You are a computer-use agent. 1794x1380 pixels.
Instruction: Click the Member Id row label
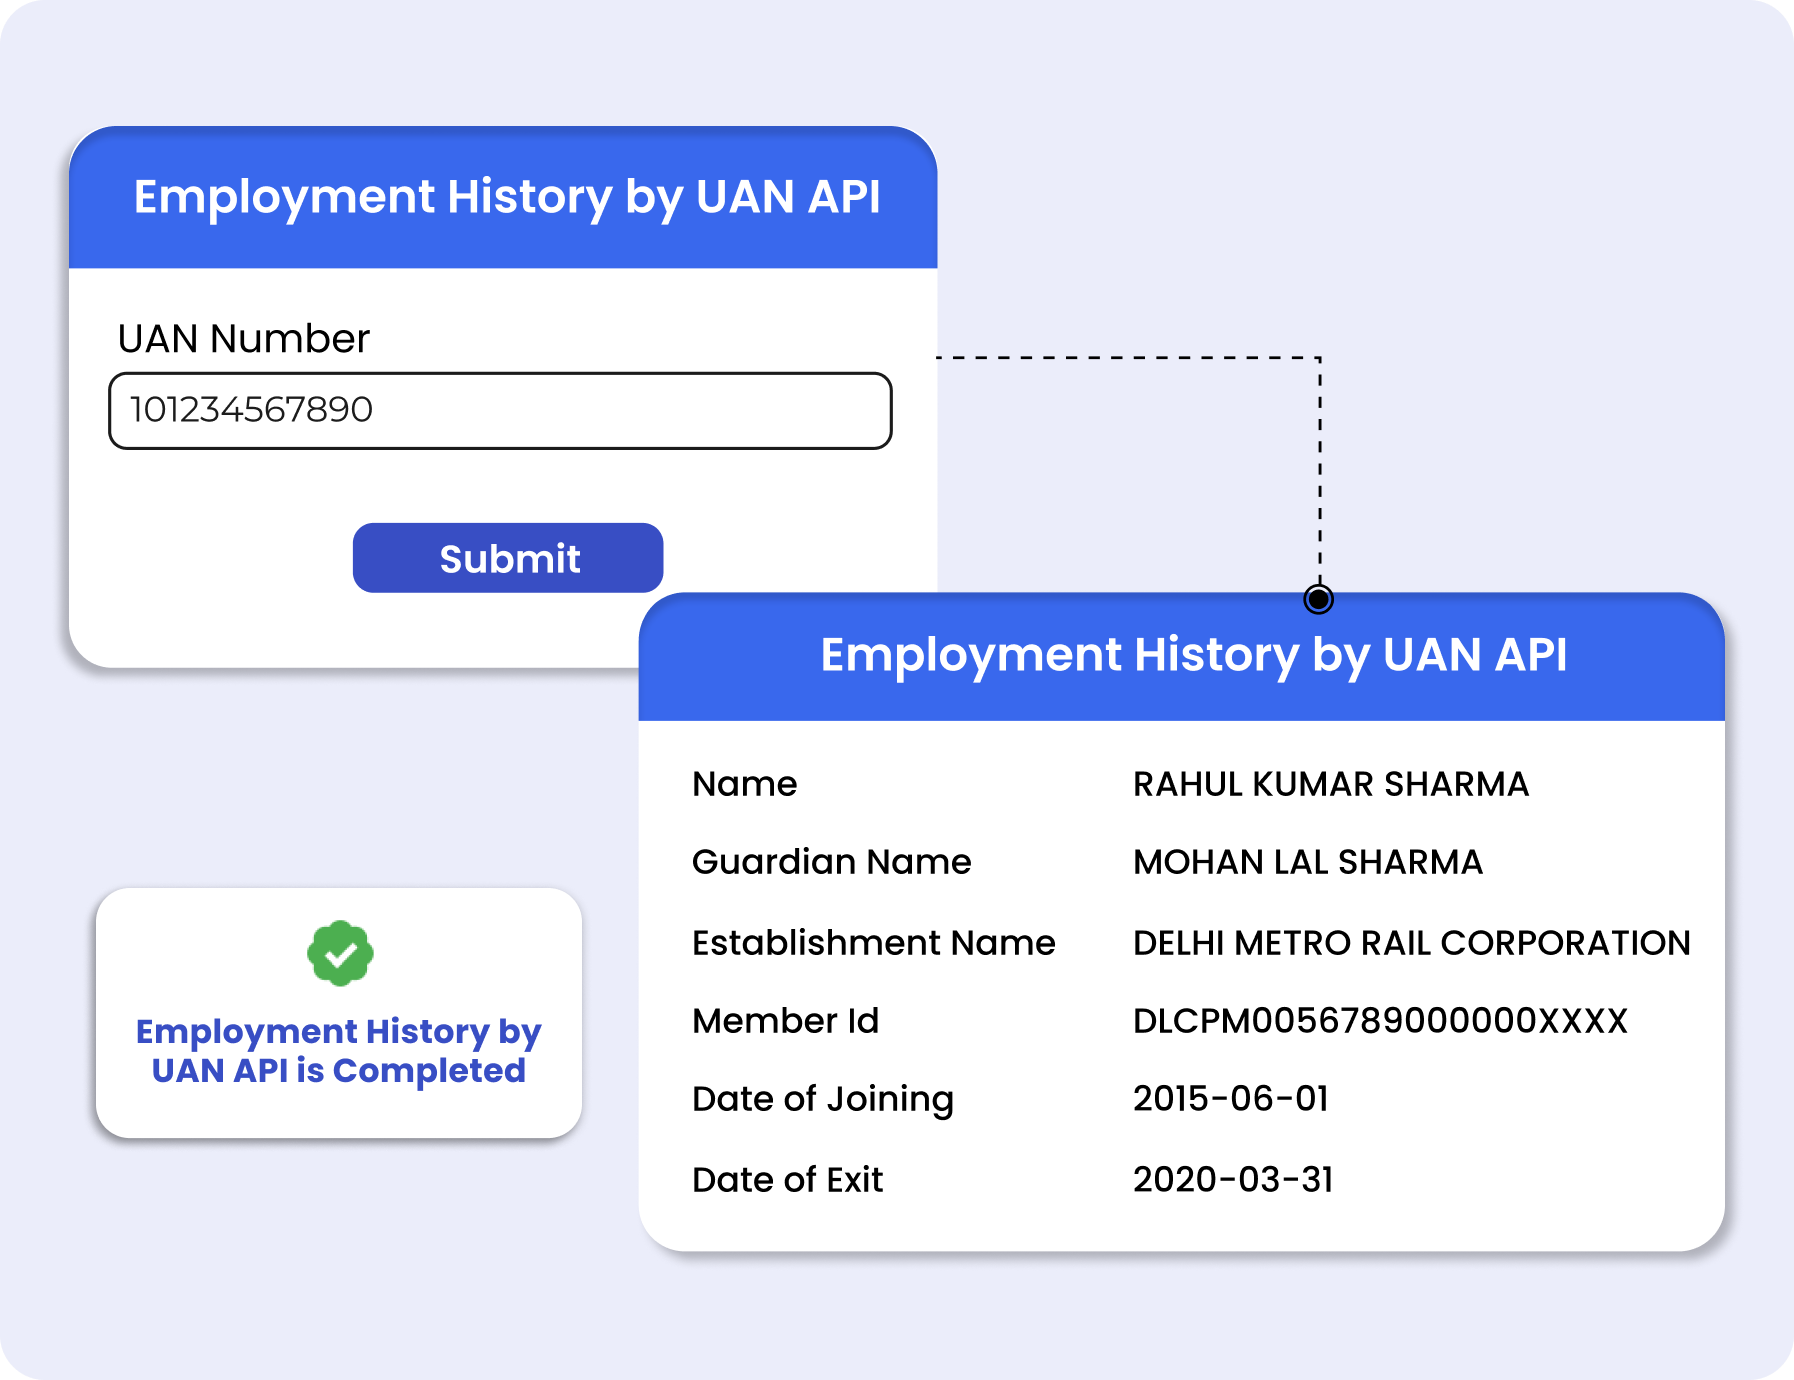point(785,1021)
